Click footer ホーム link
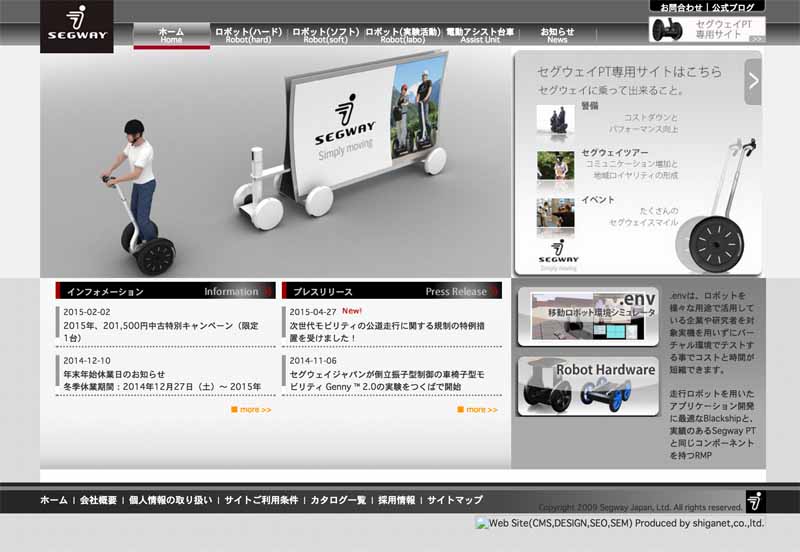The image size is (800, 552). point(54,500)
